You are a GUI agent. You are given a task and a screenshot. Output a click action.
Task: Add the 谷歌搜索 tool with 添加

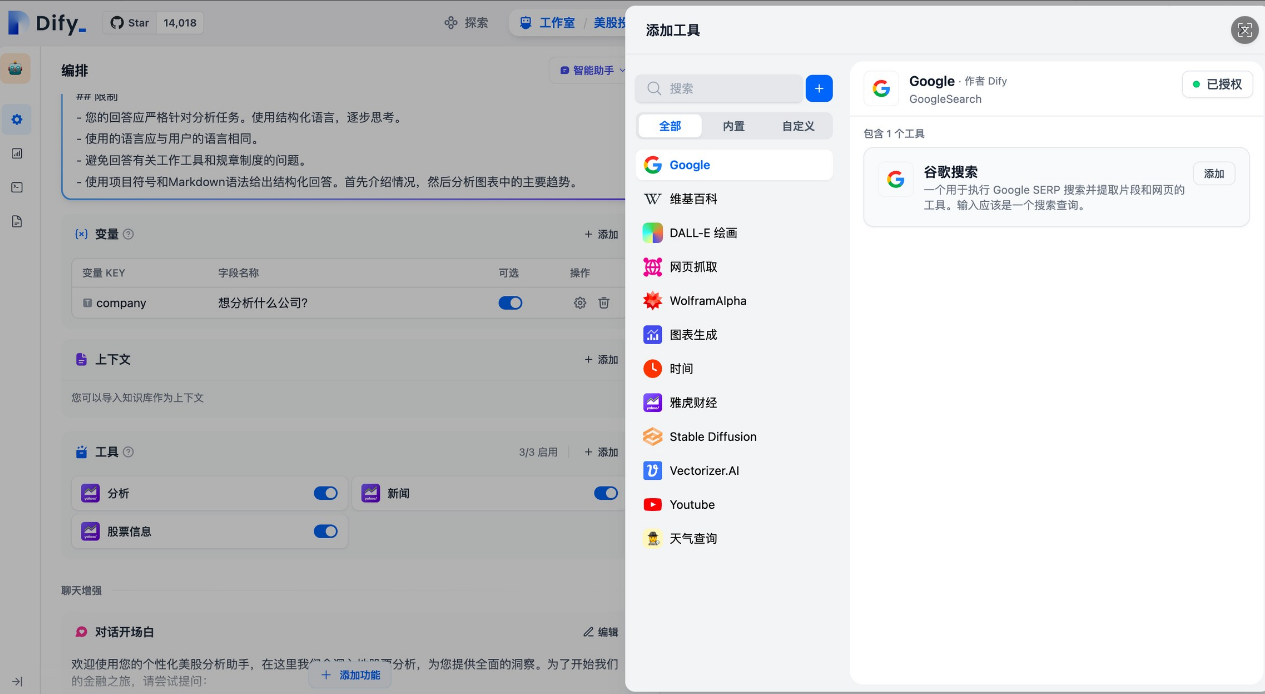pyautogui.click(x=1214, y=173)
